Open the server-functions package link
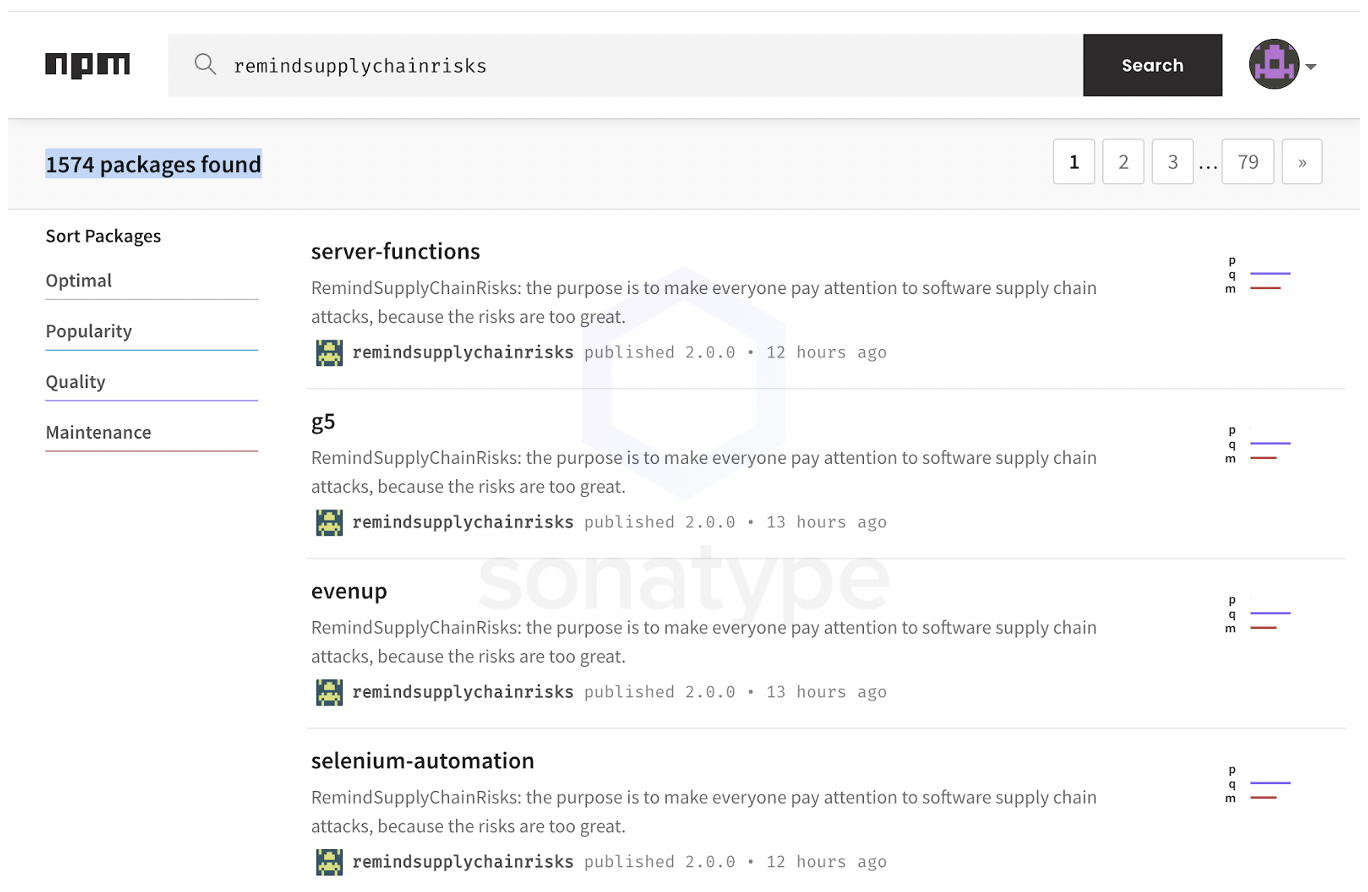This screenshot has width=1368, height=892. point(396,251)
